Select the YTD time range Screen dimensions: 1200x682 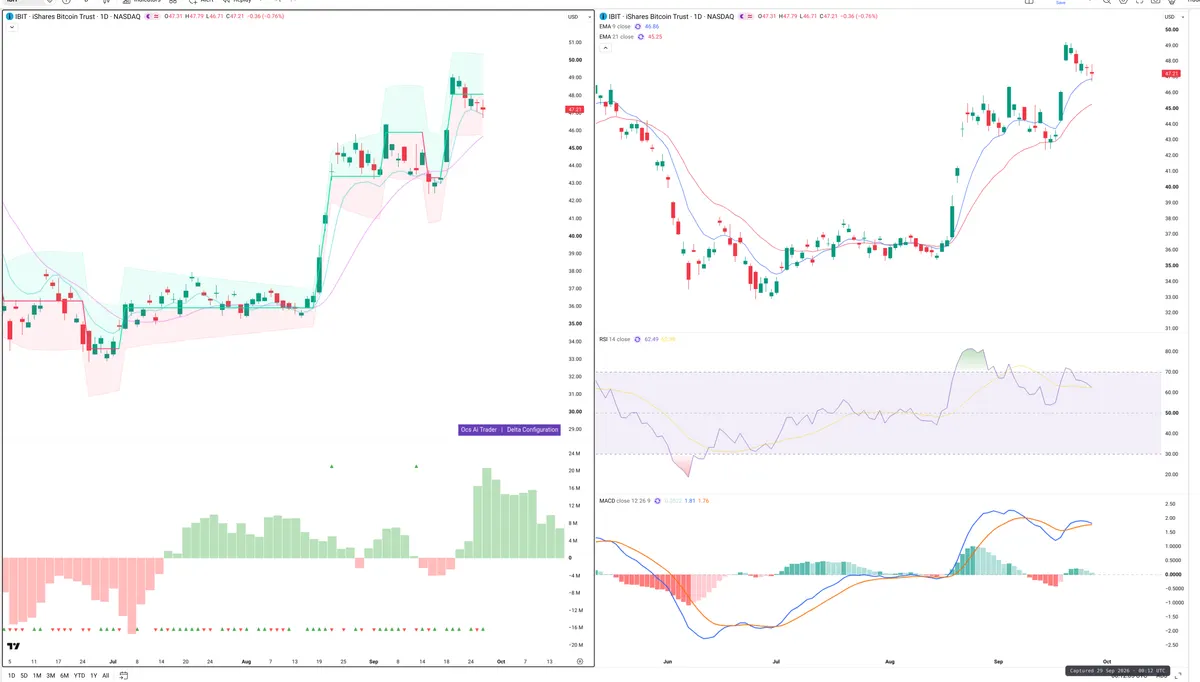[79, 676]
